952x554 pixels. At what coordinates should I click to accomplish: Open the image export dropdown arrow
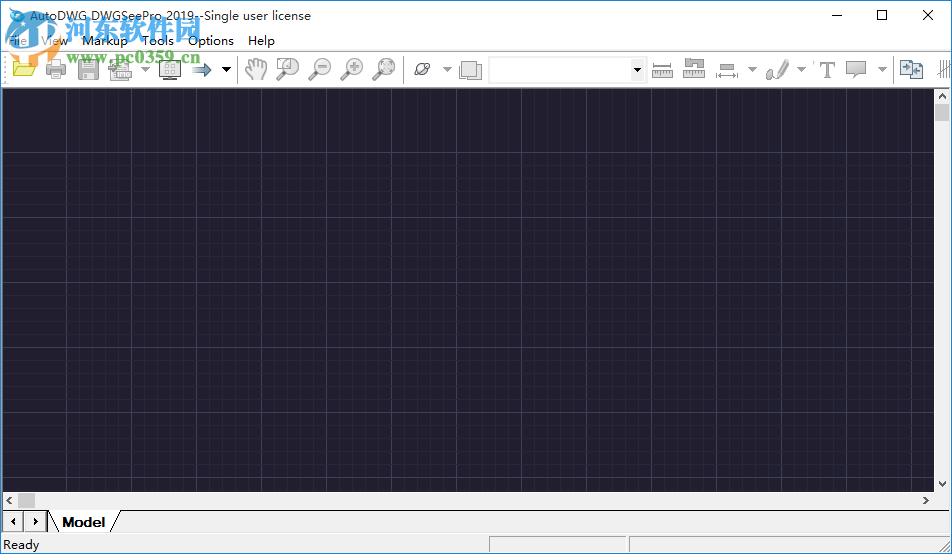tap(145, 69)
